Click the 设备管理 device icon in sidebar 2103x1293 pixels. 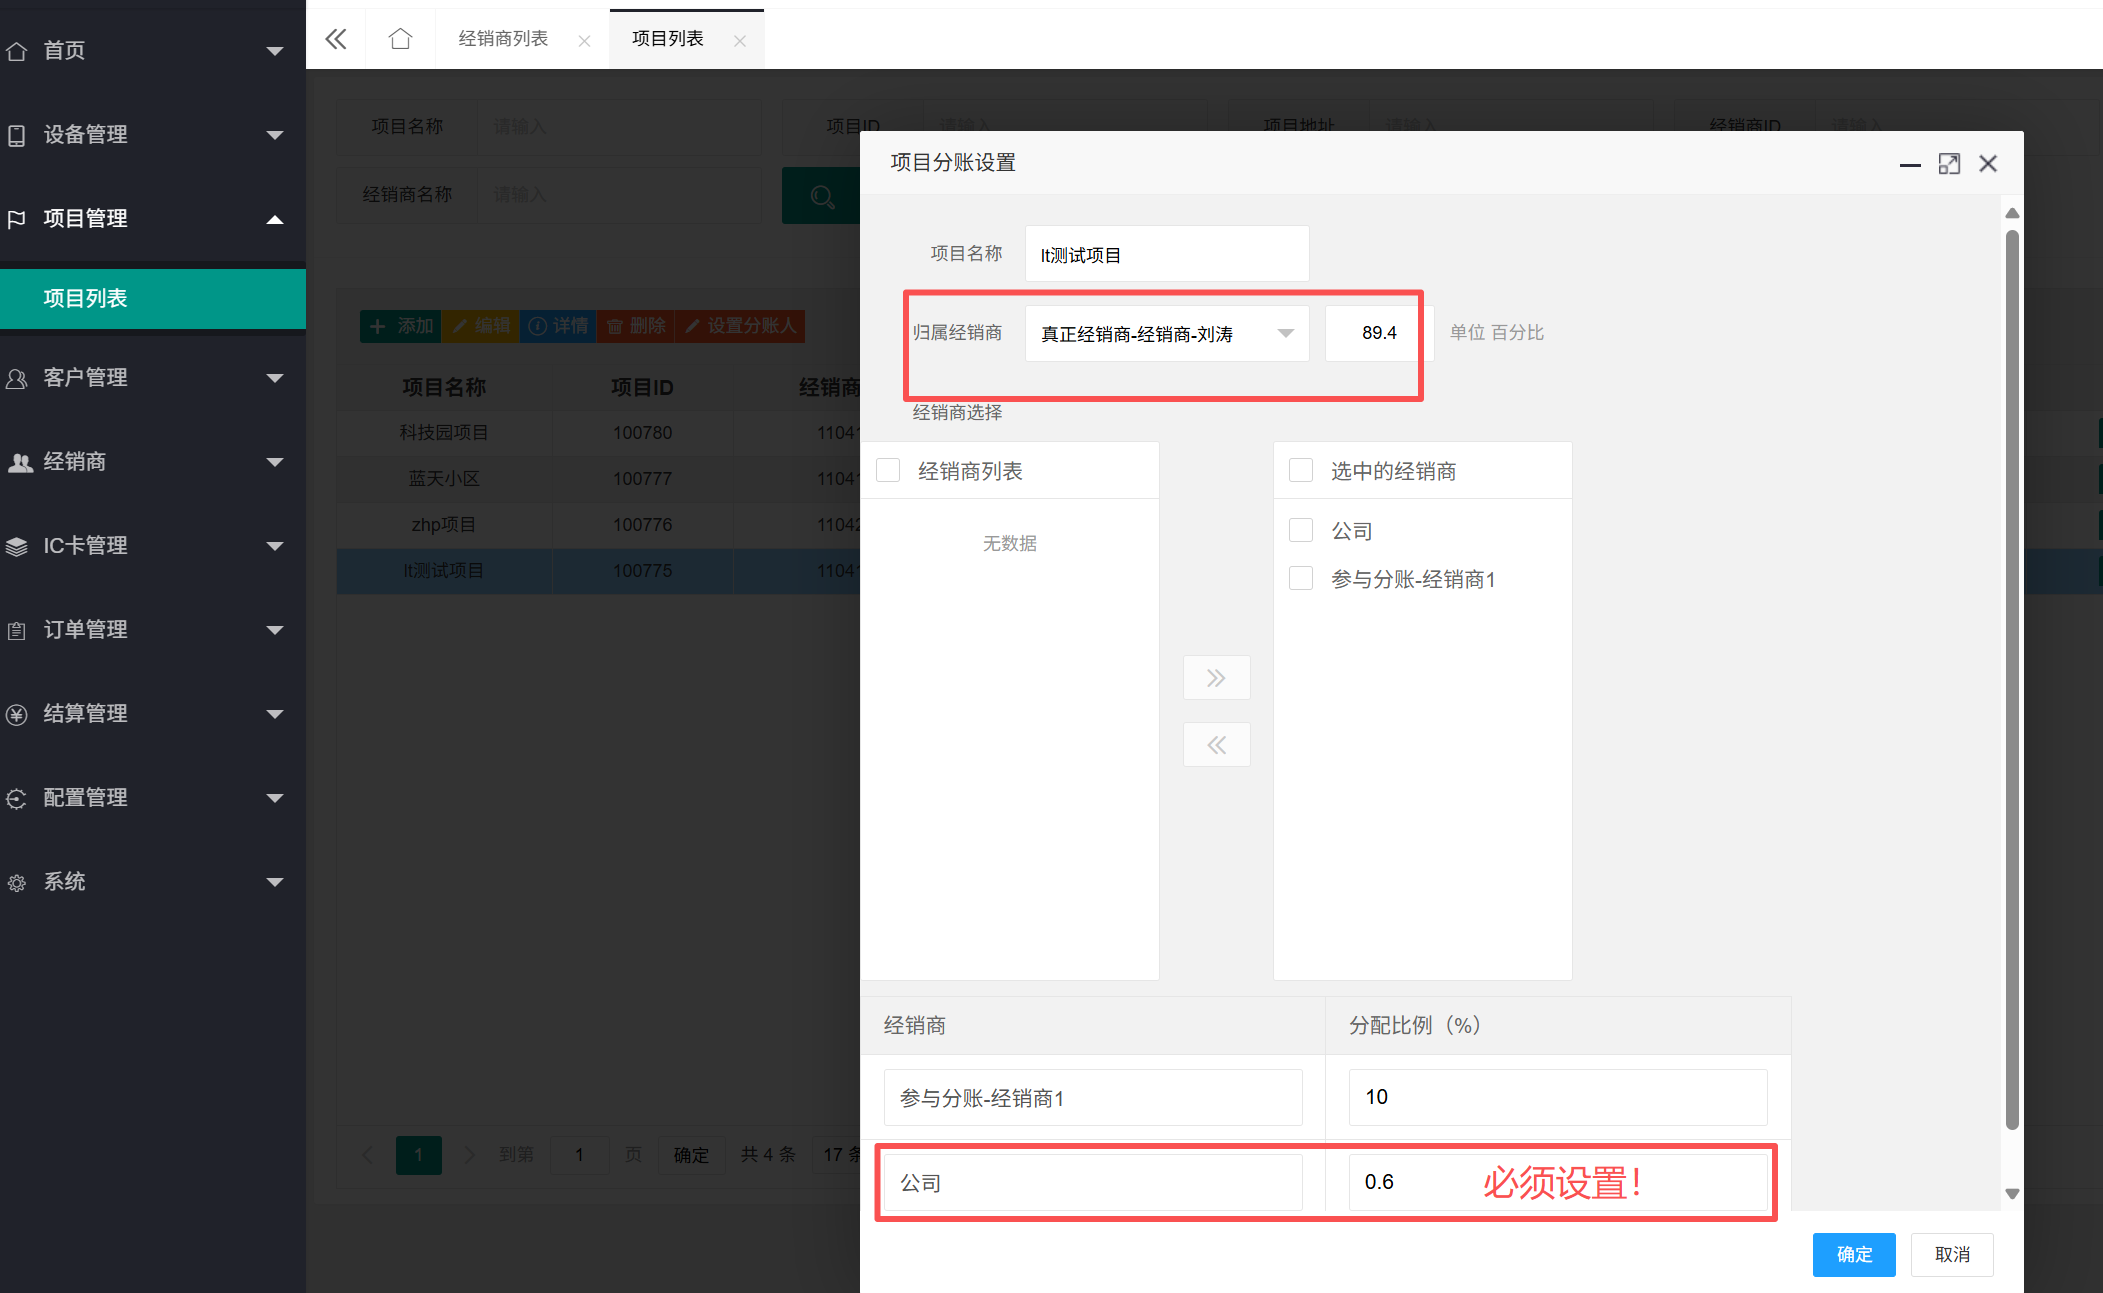17,135
